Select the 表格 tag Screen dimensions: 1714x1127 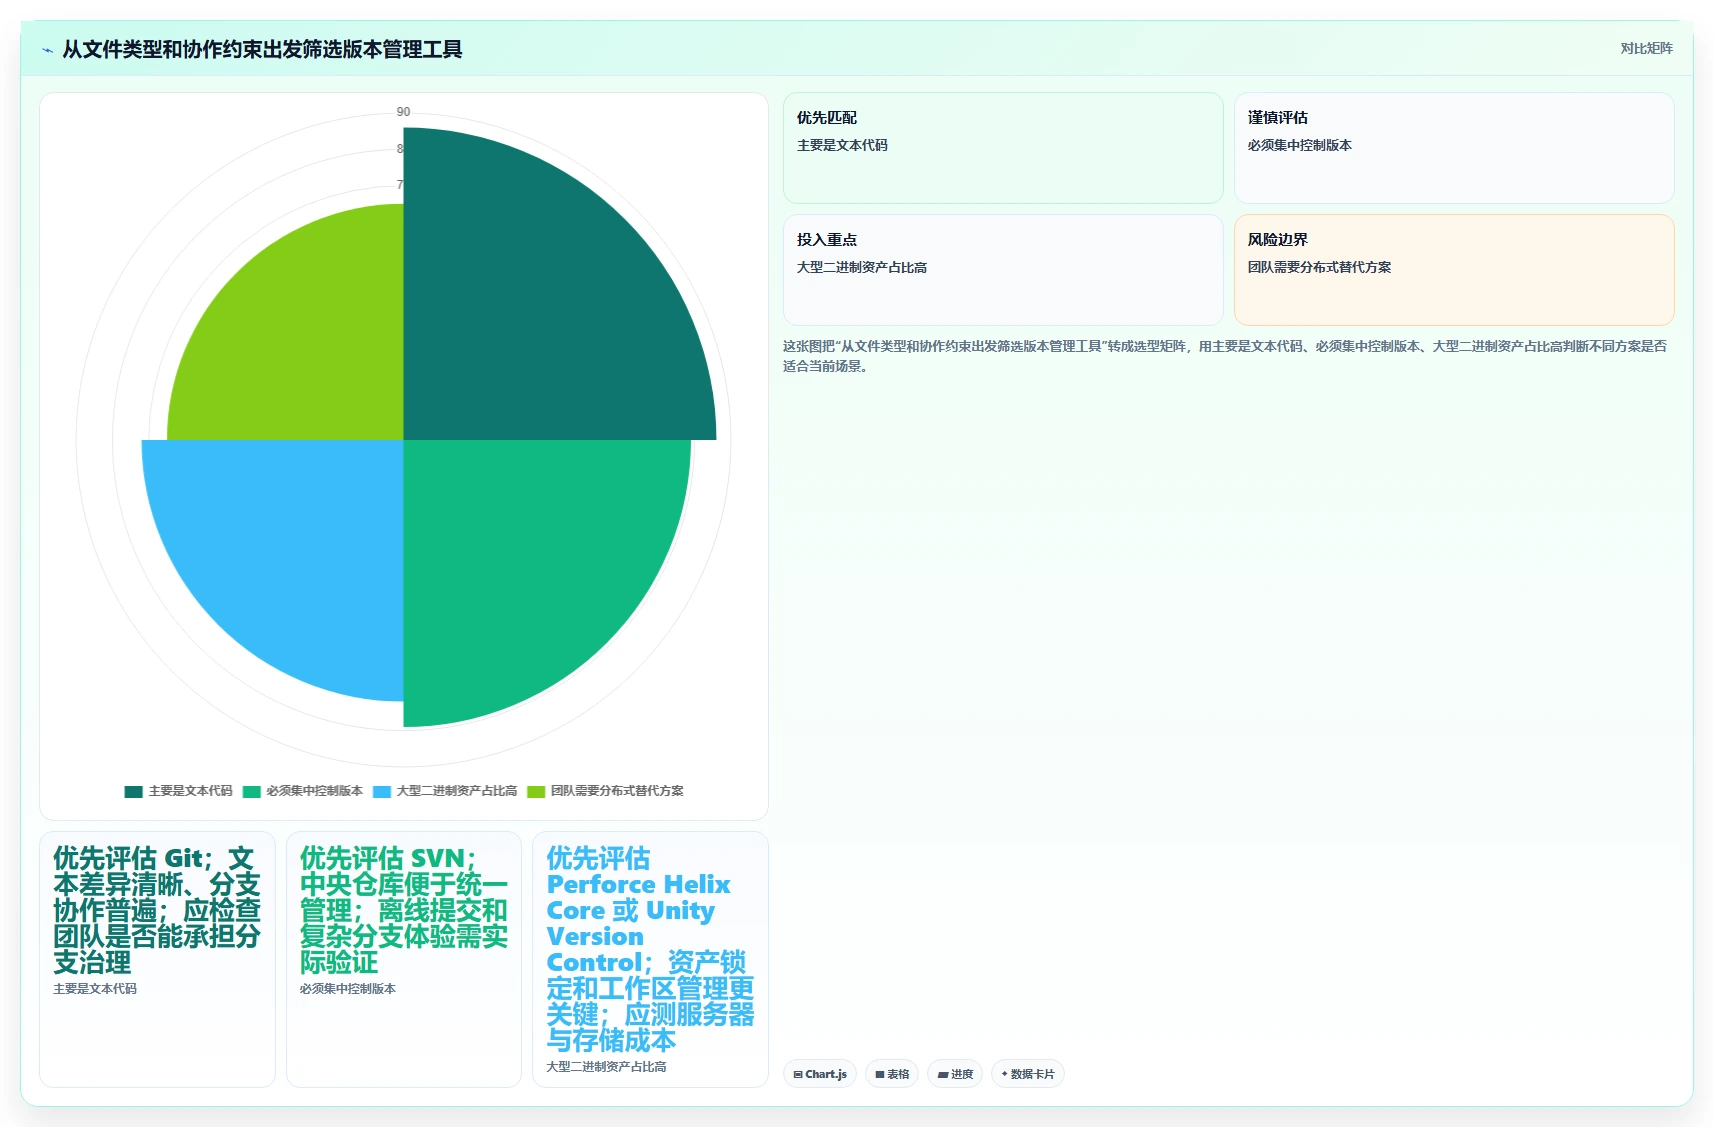point(892,1074)
